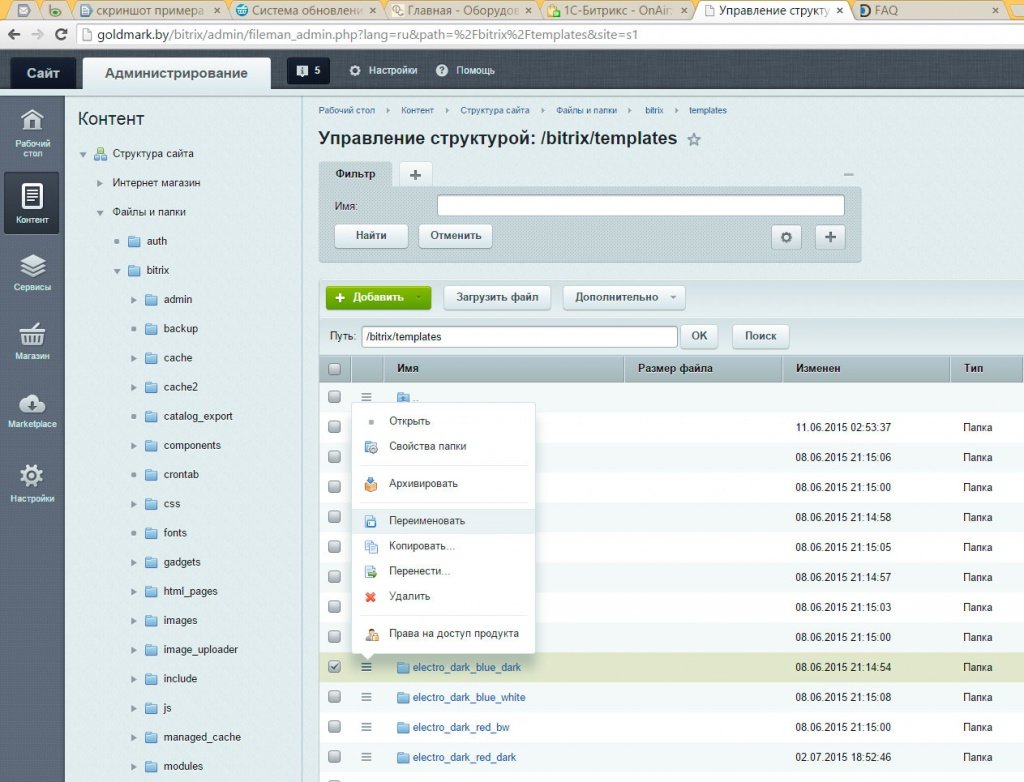Viewport: 1024px width, 782px height.
Task: Choose Удалить in the context menu
Action: [x=409, y=596]
